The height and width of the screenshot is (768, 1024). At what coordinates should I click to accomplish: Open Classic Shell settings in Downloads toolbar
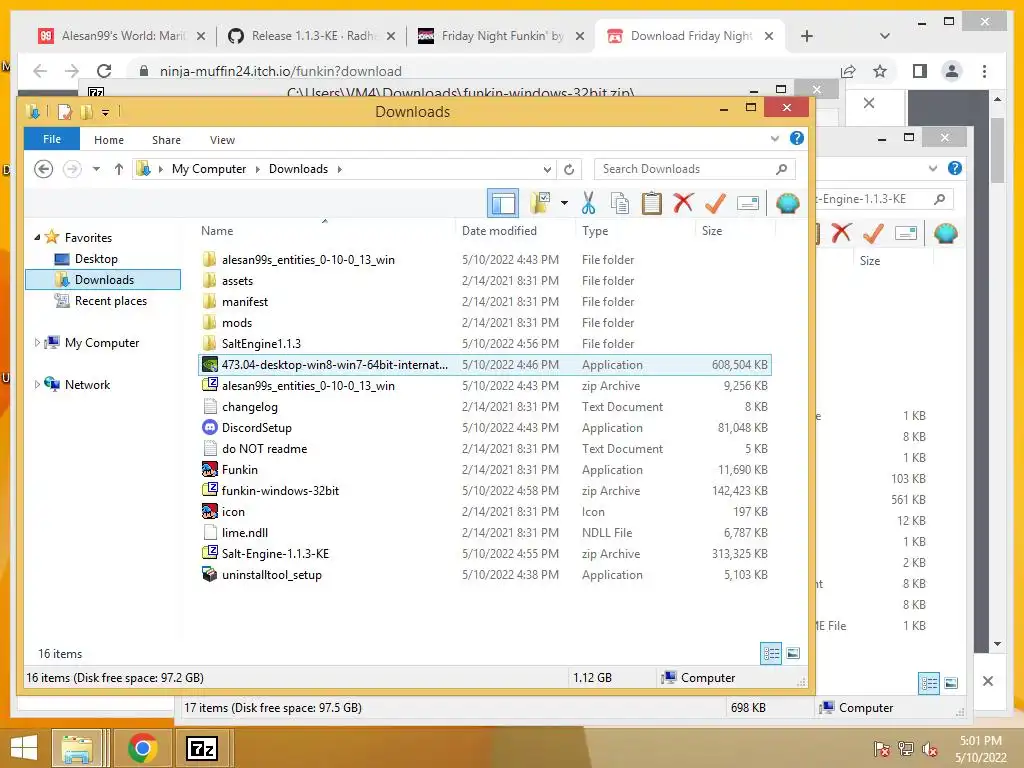point(788,204)
